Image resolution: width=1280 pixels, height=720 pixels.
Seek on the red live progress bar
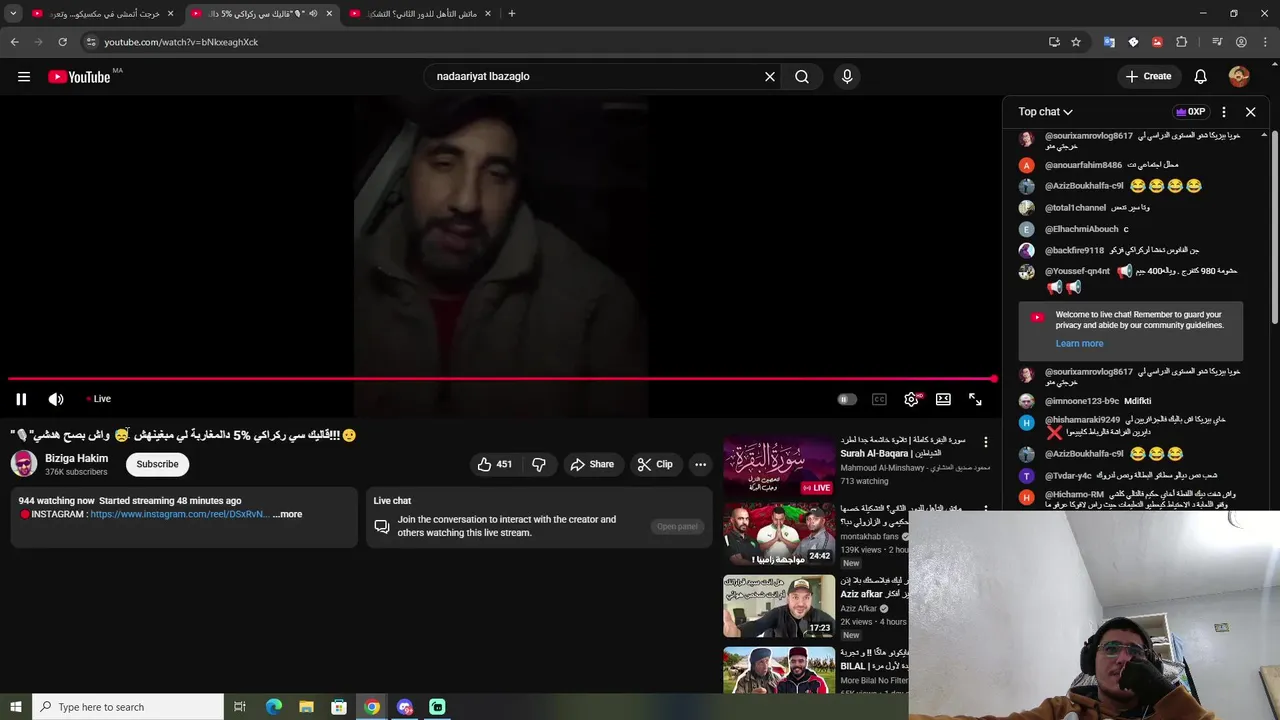pyautogui.click(x=500, y=379)
